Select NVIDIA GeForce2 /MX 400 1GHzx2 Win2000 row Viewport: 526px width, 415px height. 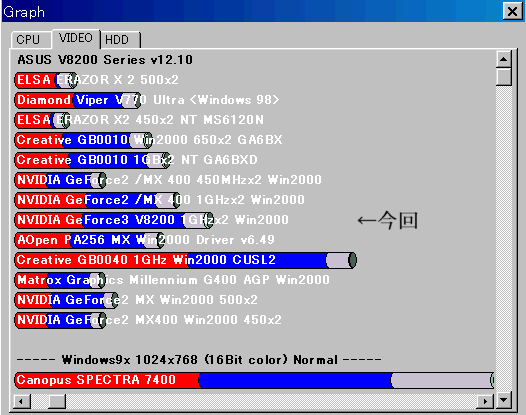coord(160,200)
